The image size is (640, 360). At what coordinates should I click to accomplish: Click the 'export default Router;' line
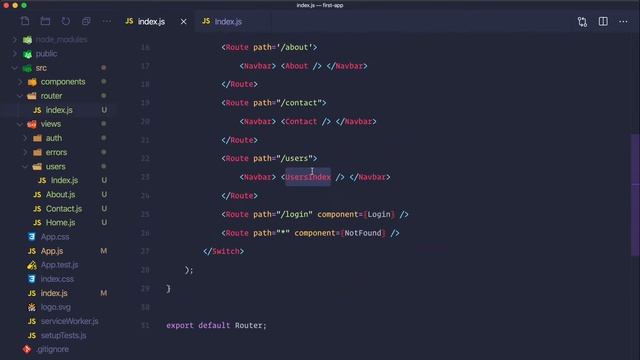coord(216,325)
